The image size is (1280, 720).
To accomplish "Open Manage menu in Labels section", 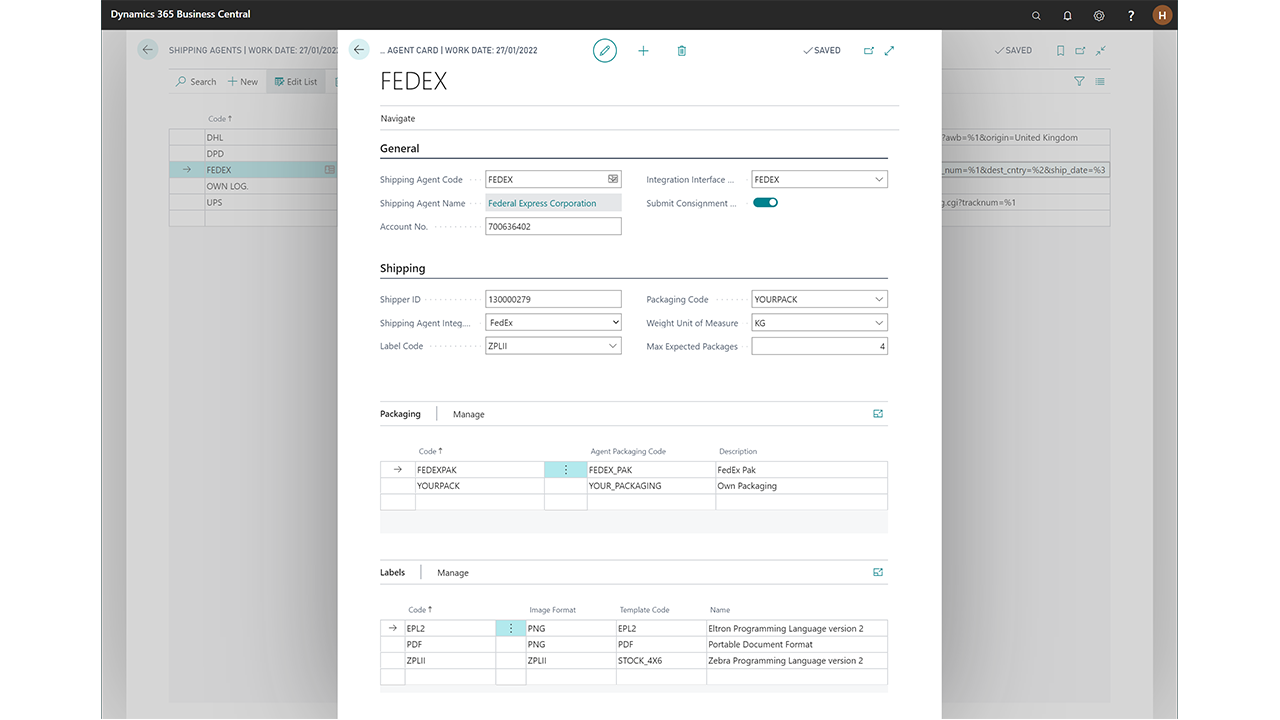I will 453,573.
